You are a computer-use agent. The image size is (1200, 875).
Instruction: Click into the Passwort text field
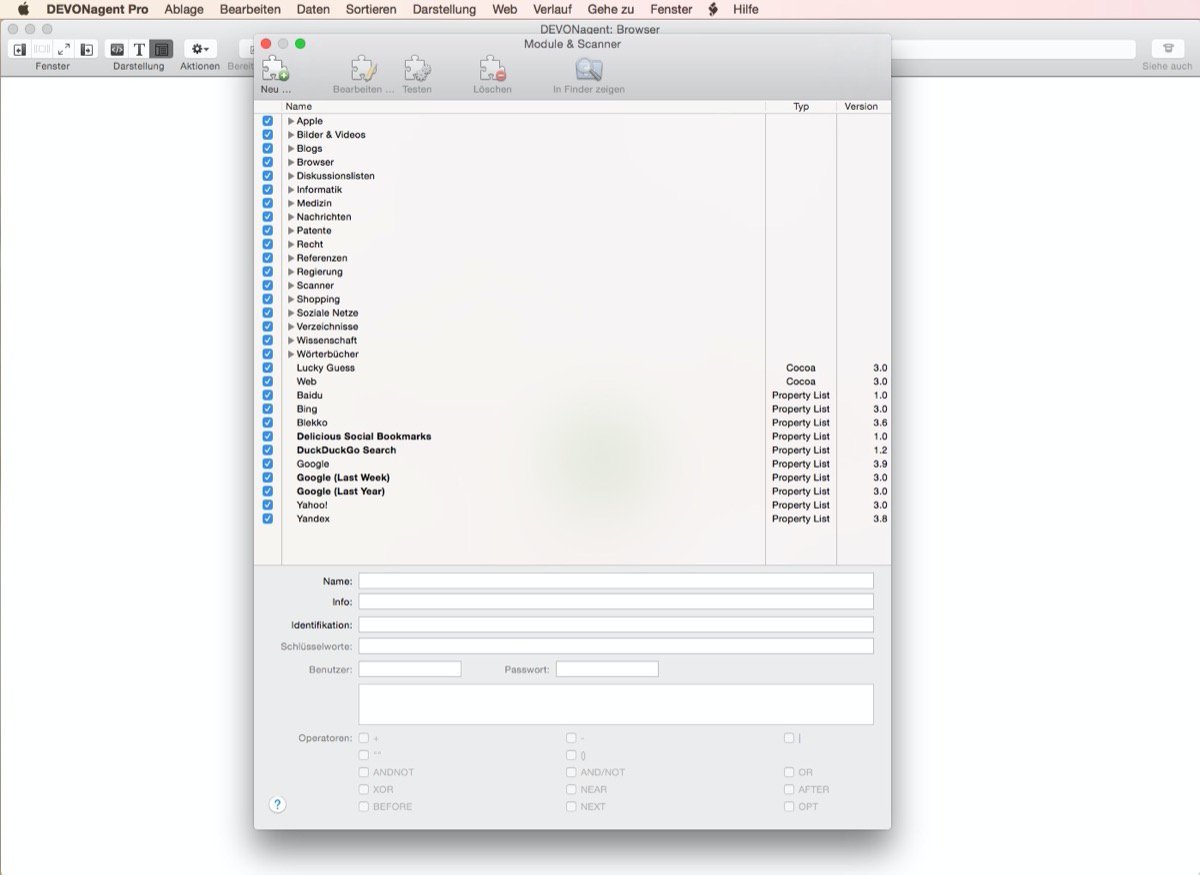point(607,669)
